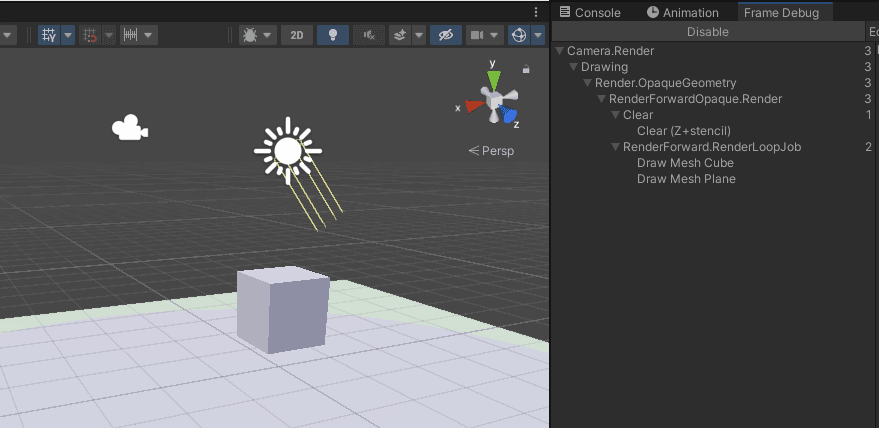Click the red X axis cone
The height and width of the screenshot is (428, 879).
click(474, 105)
